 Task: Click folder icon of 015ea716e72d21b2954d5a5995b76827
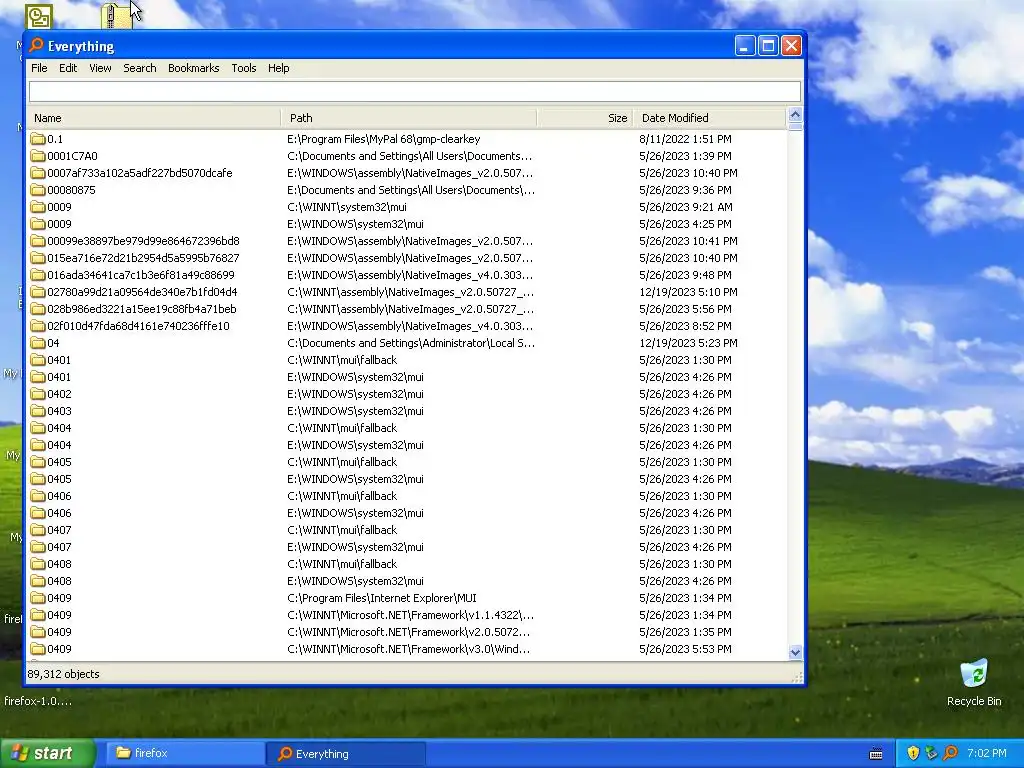[x=38, y=258]
